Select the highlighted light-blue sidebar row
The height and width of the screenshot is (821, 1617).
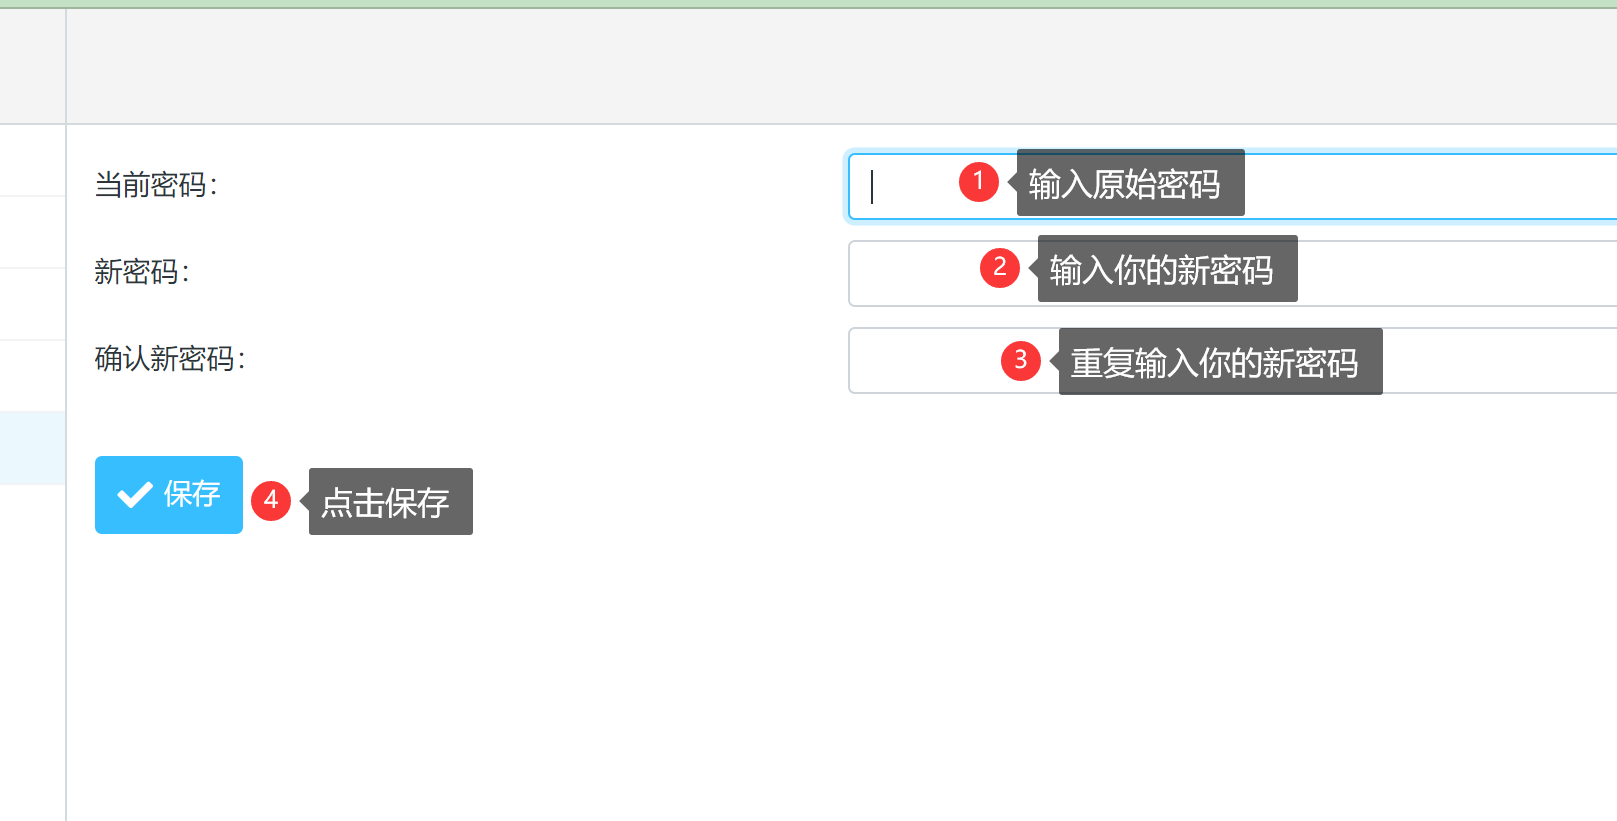coord(32,448)
